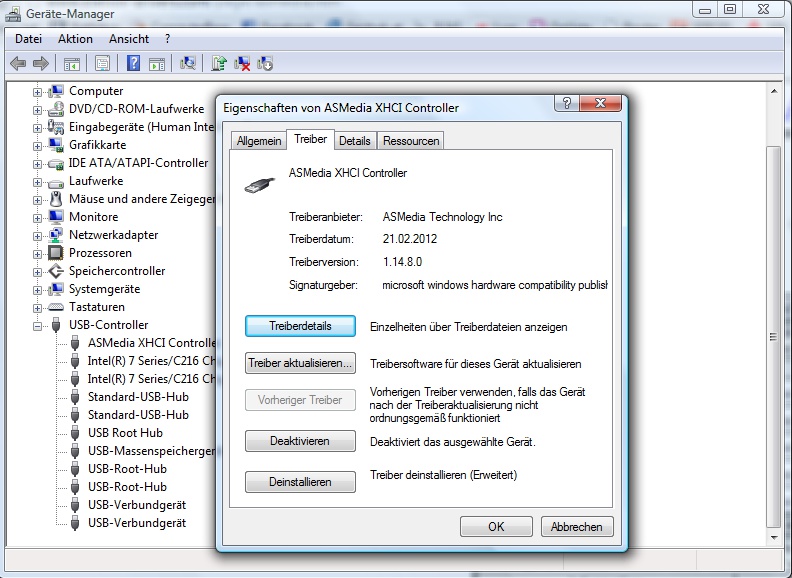Click the device tree scrollbar up arrow
The image size is (792, 578).
(x=774, y=91)
